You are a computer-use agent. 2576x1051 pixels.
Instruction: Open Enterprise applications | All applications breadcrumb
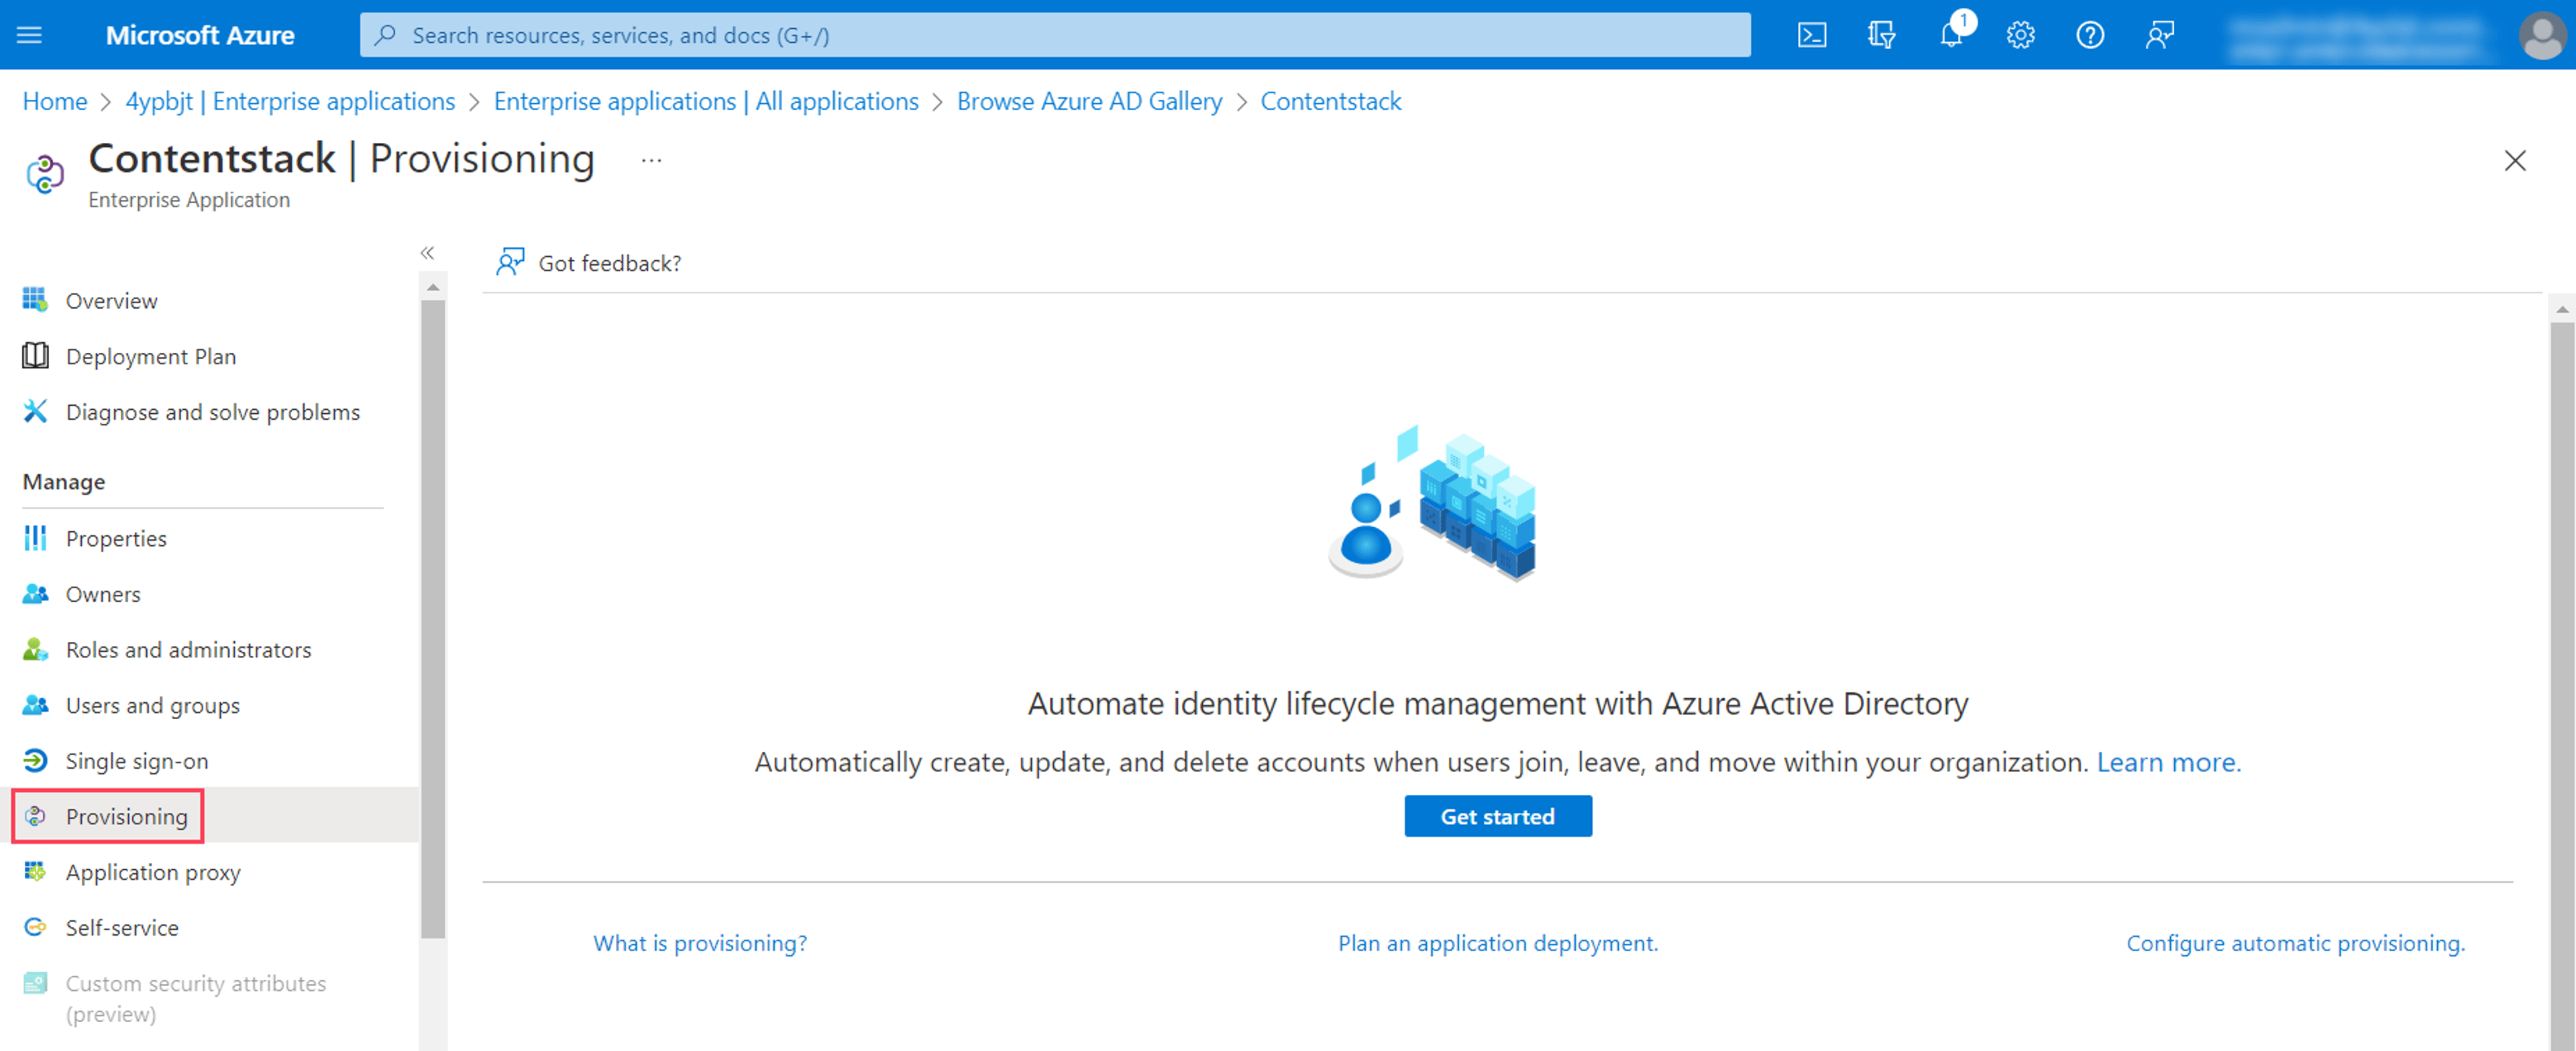[x=706, y=101]
